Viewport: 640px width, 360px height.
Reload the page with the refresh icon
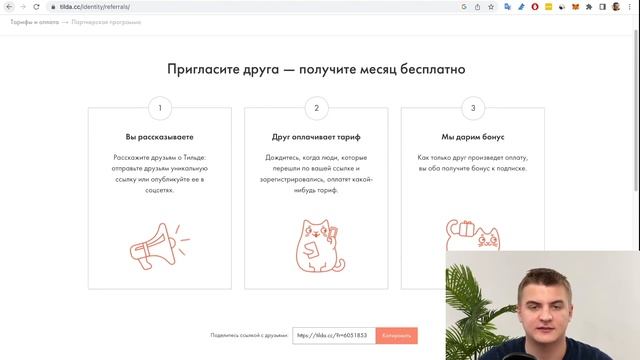[36, 7]
